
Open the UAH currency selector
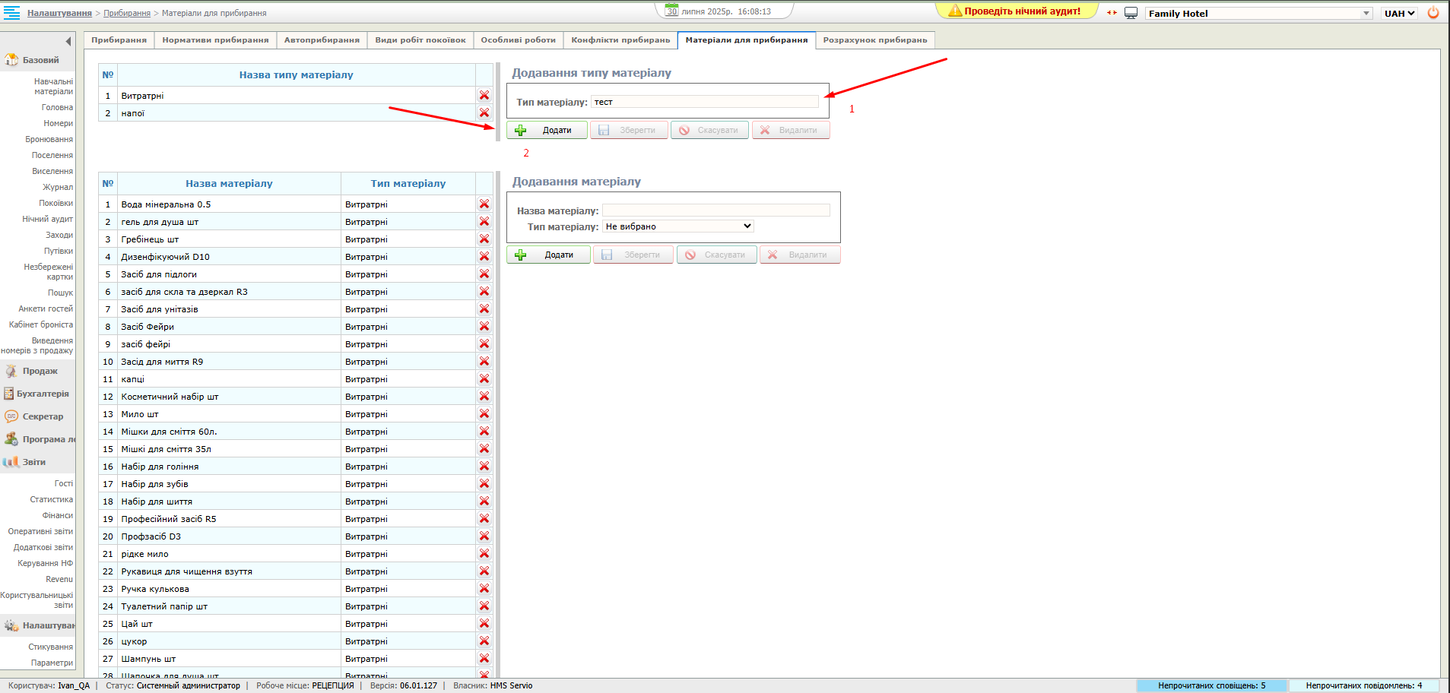click(x=1399, y=14)
